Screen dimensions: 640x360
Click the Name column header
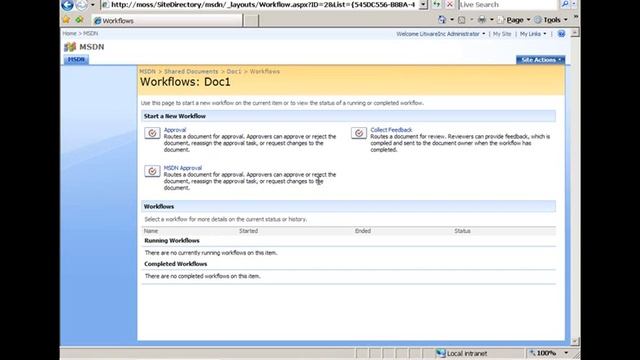[151, 231]
